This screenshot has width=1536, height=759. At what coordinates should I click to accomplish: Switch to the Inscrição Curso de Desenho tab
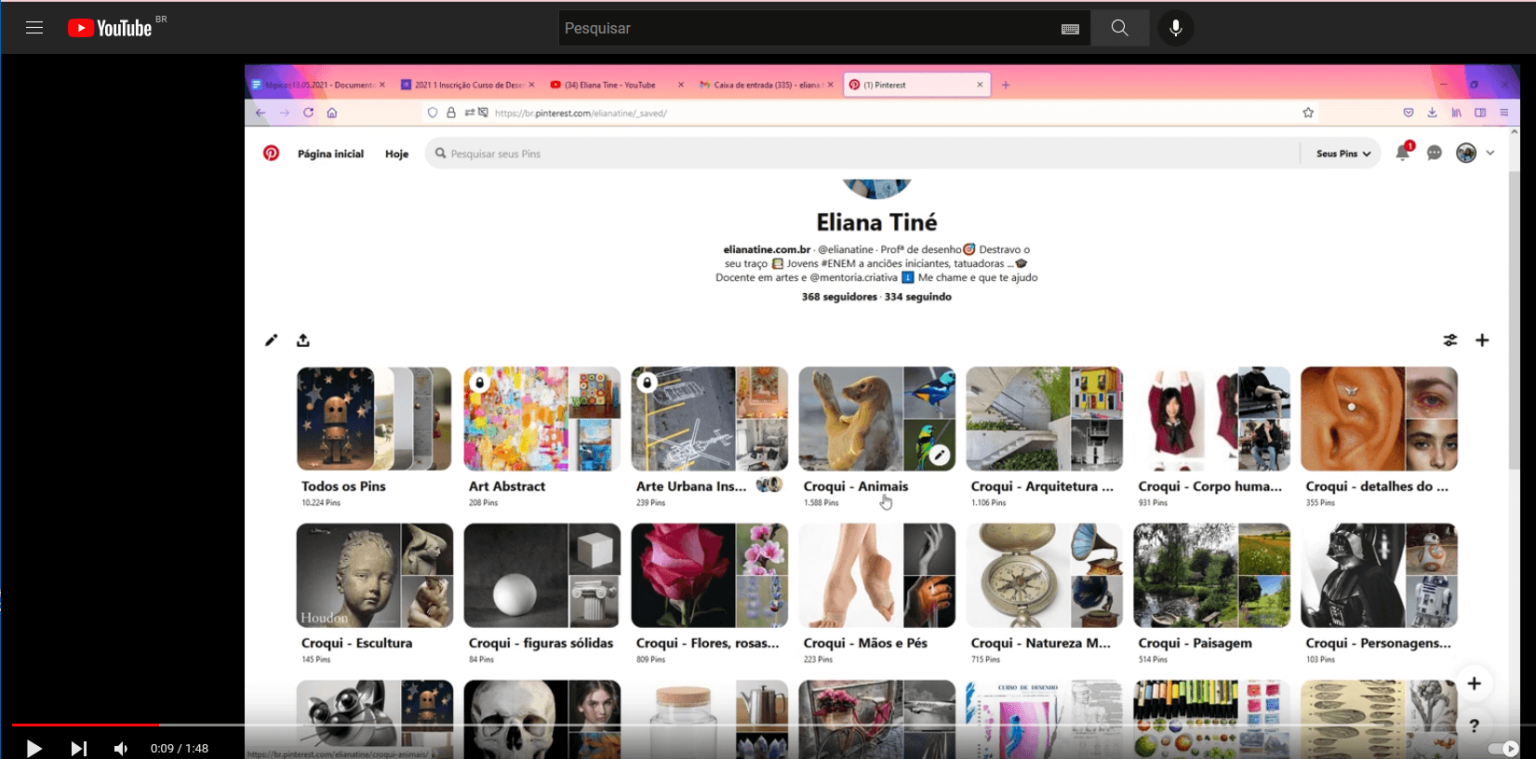coord(467,85)
